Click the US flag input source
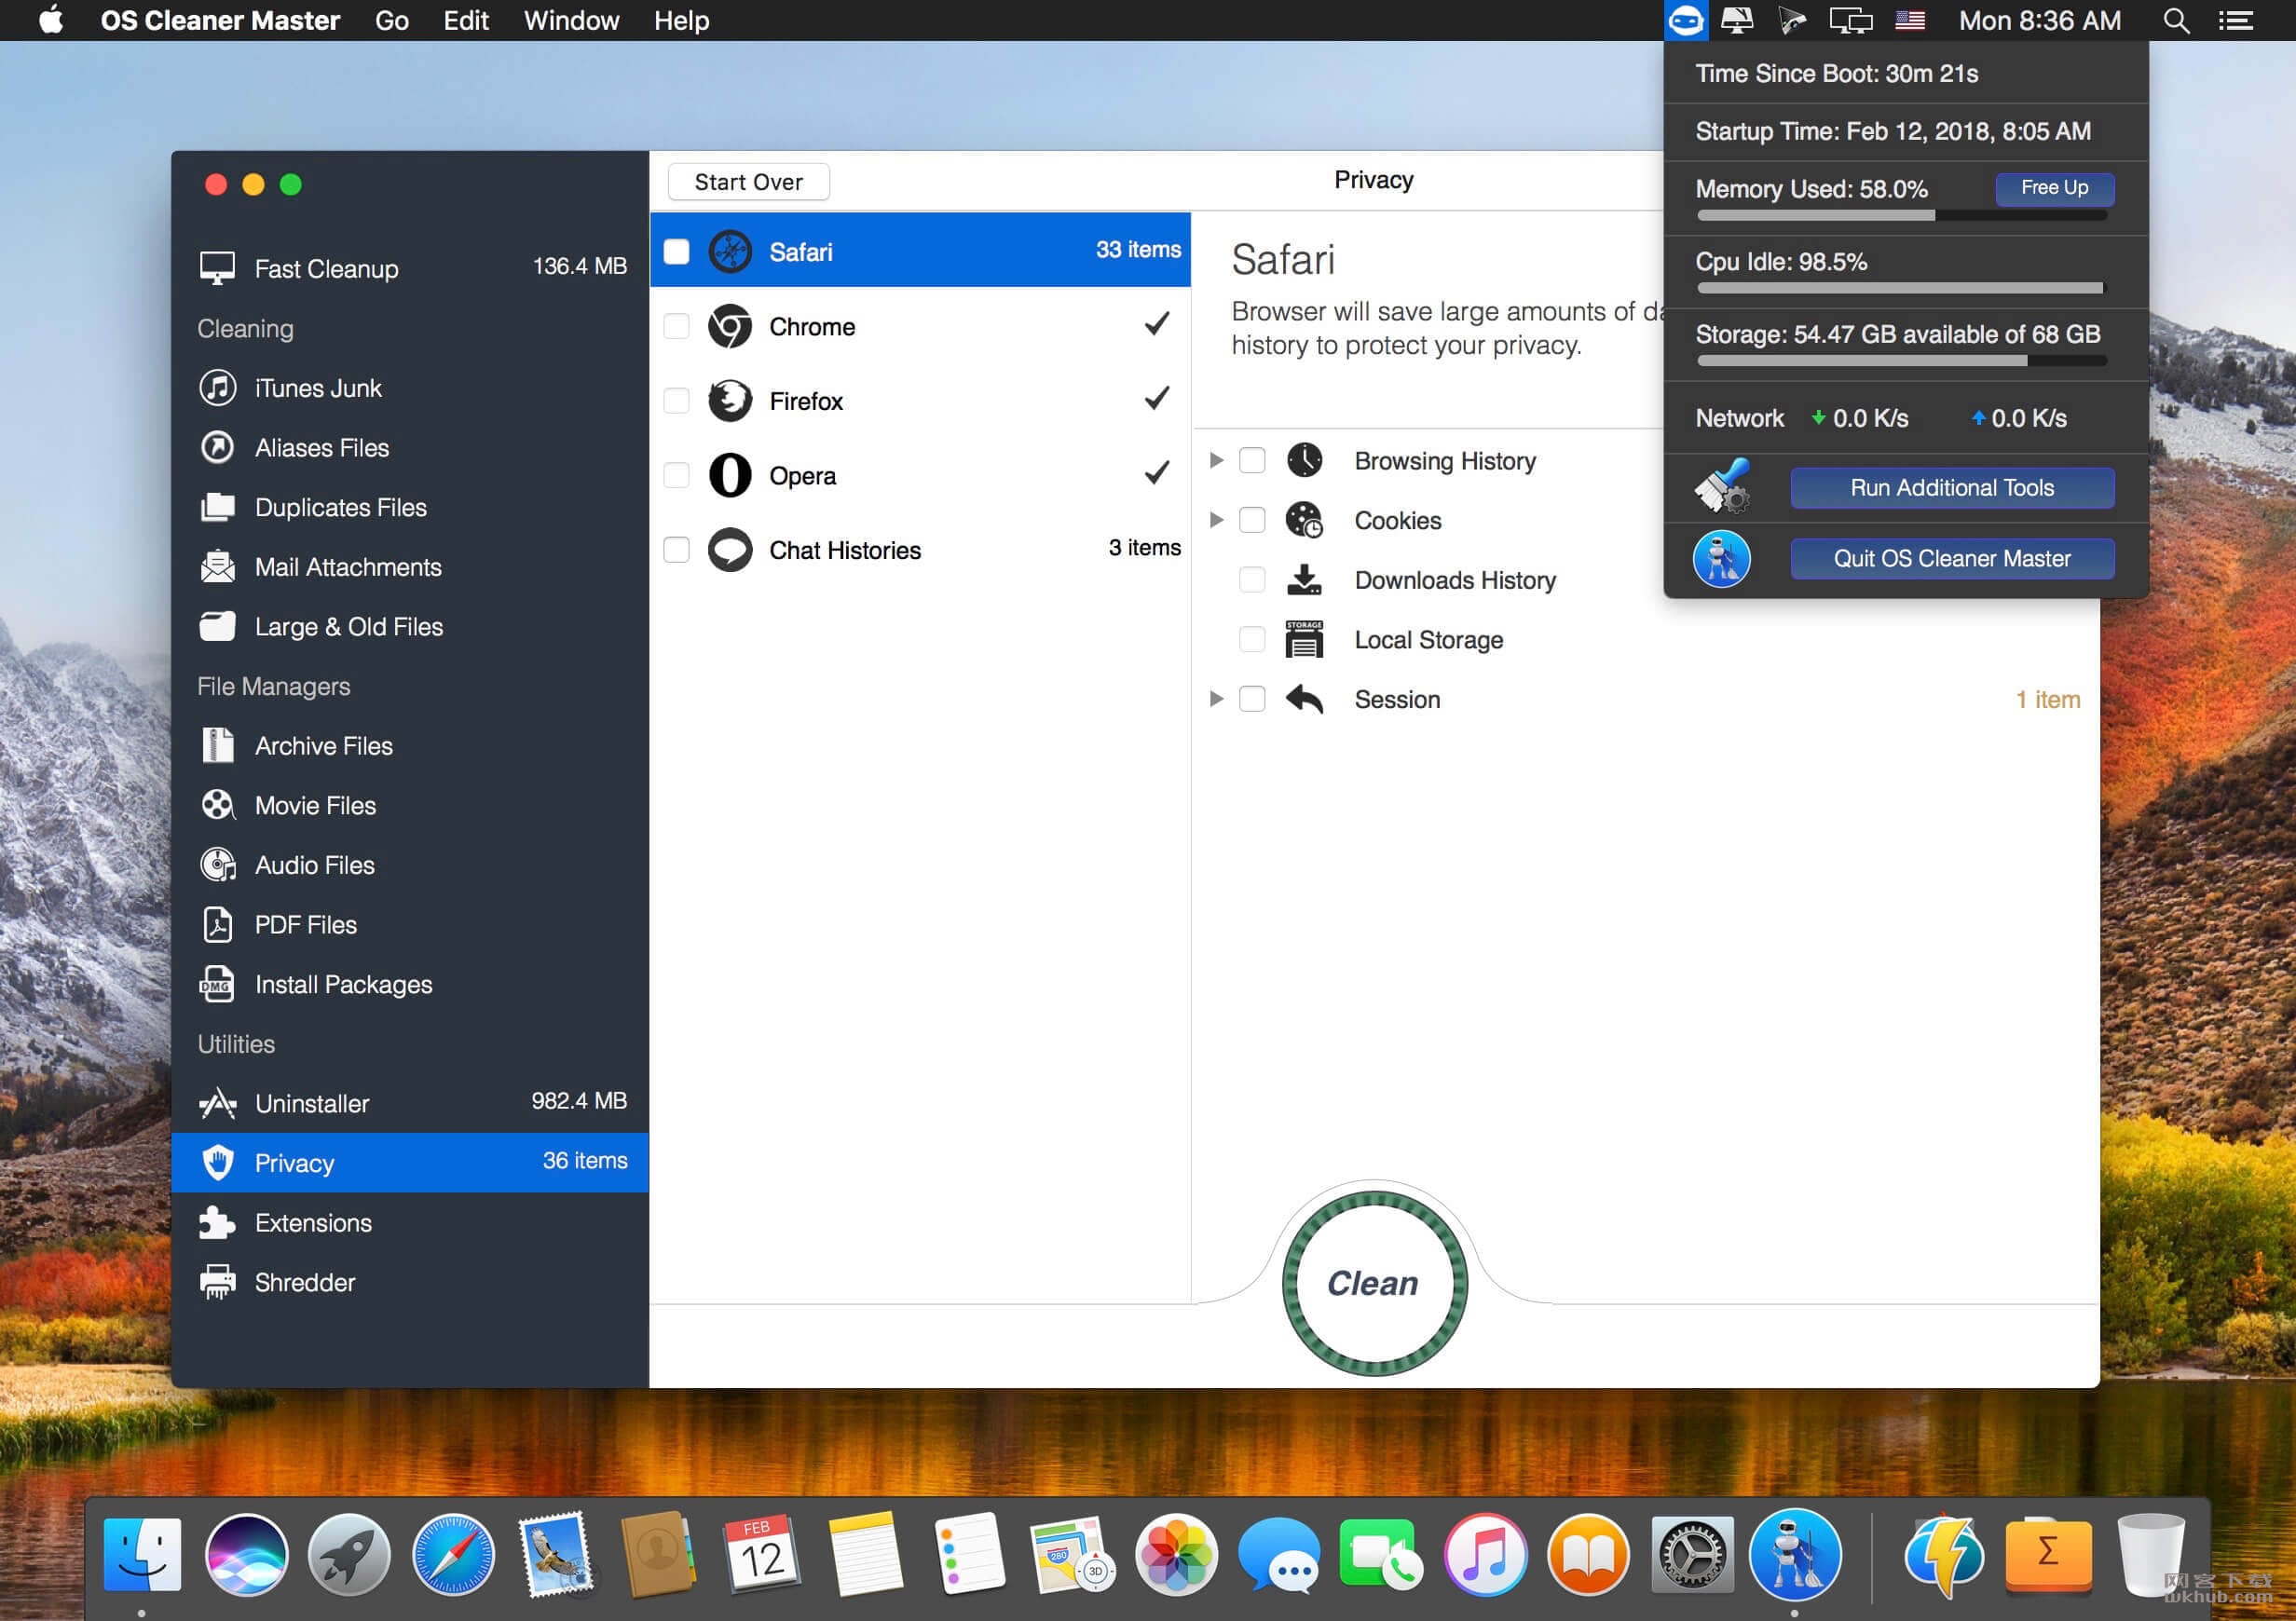The width and height of the screenshot is (2296, 1621). 1909,20
